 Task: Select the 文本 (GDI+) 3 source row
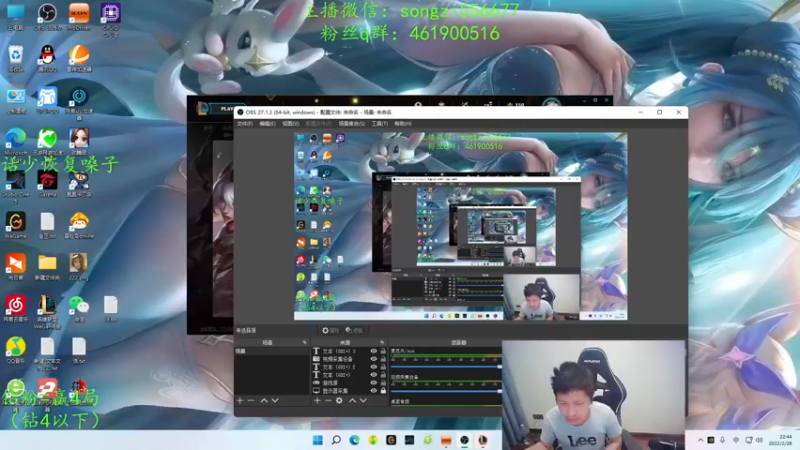(349, 351)
